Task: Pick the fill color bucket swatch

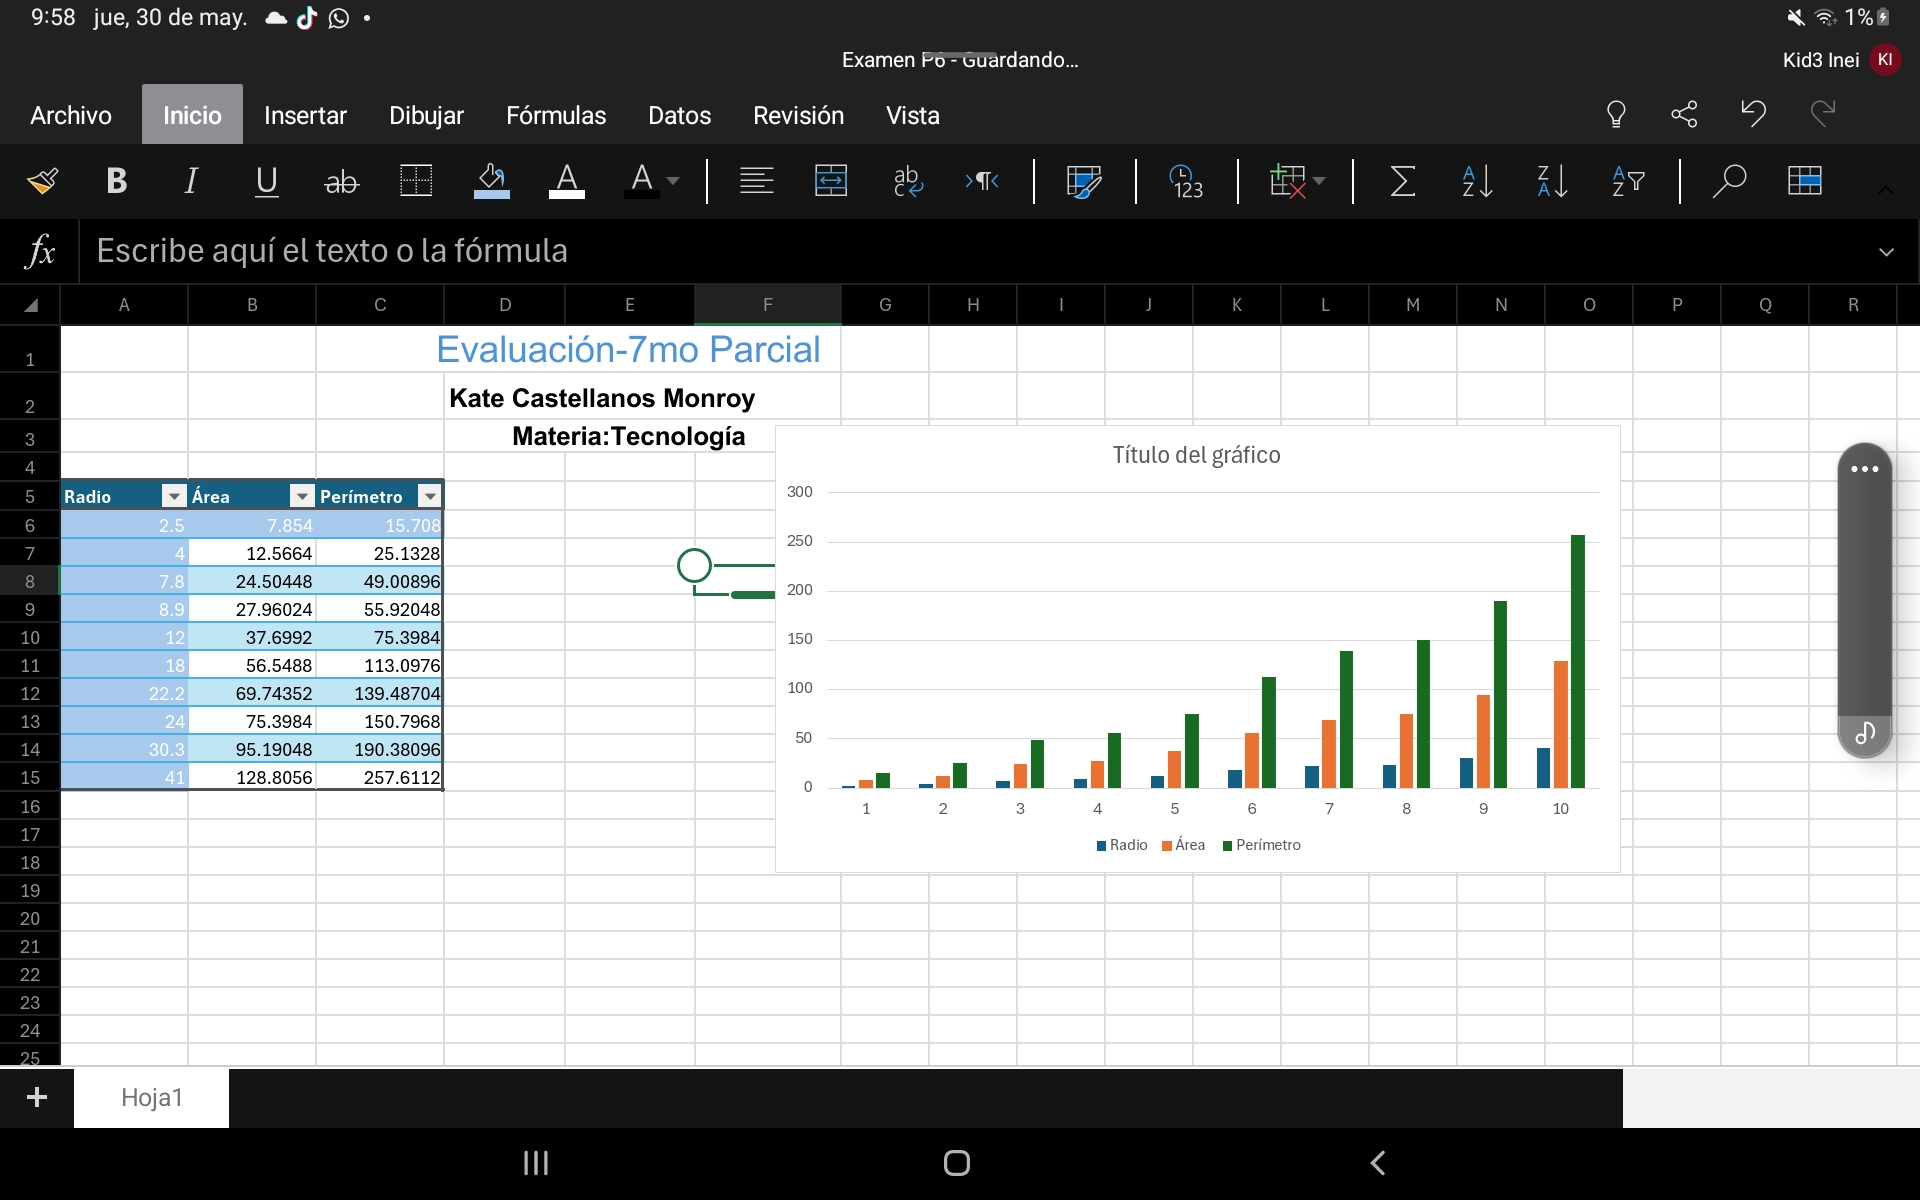Action: (x=491, y=181)
